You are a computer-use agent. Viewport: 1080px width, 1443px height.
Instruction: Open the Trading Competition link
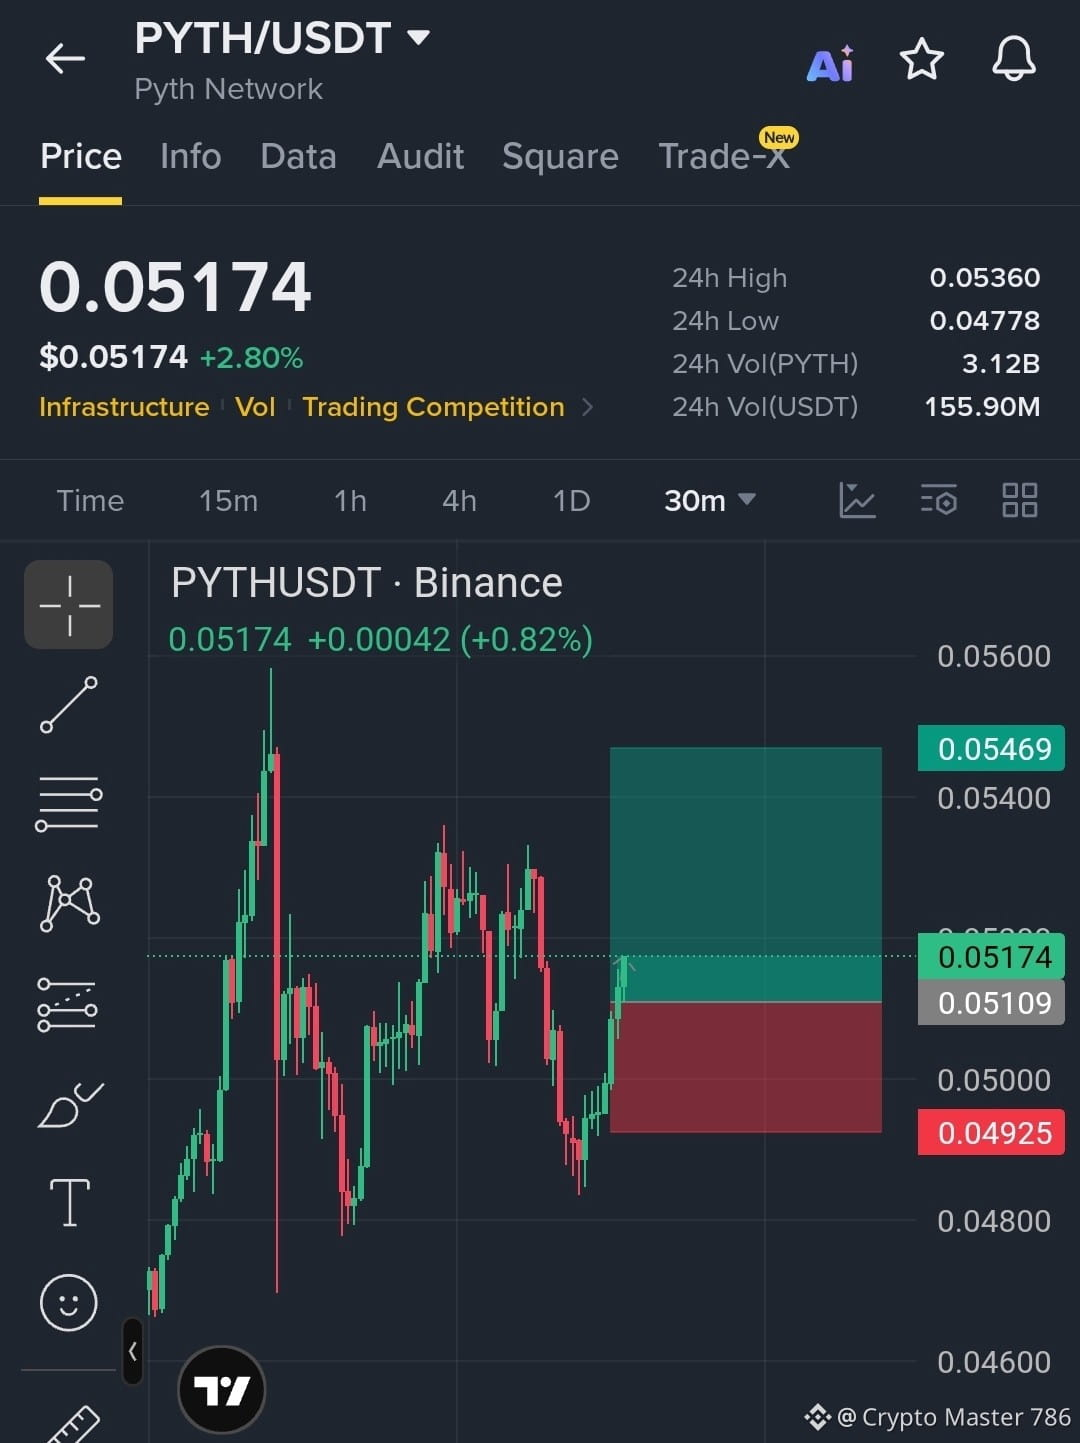(x=433, y=407)
